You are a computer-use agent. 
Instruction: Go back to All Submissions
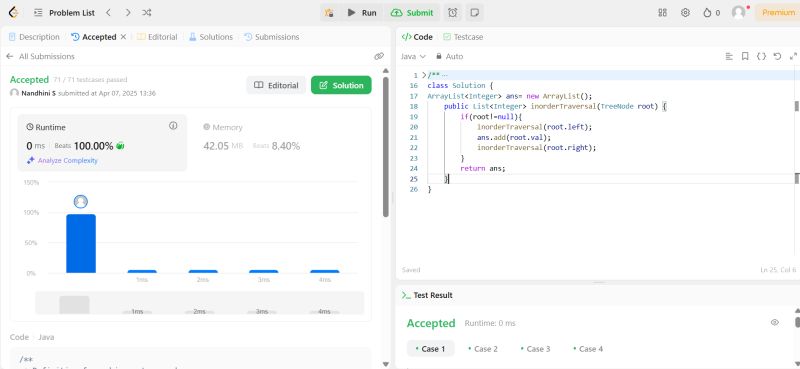coord(40,56)
